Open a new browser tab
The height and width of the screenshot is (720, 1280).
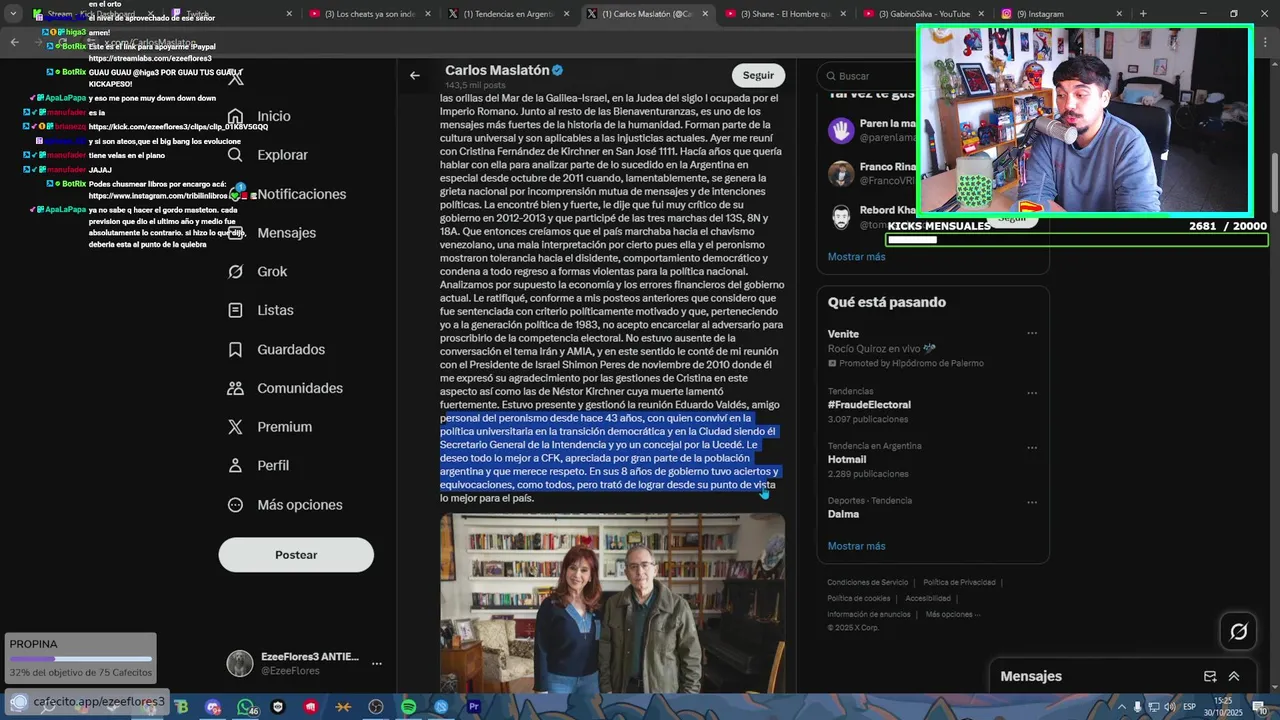tap(1143, 14)
